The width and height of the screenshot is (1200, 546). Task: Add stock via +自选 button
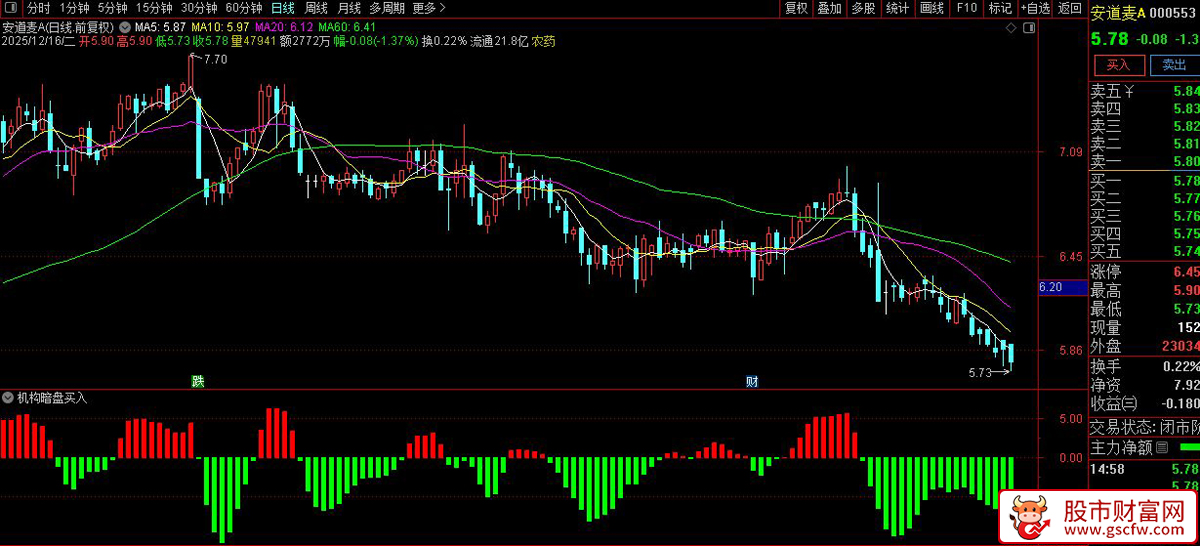point(1035,9)
